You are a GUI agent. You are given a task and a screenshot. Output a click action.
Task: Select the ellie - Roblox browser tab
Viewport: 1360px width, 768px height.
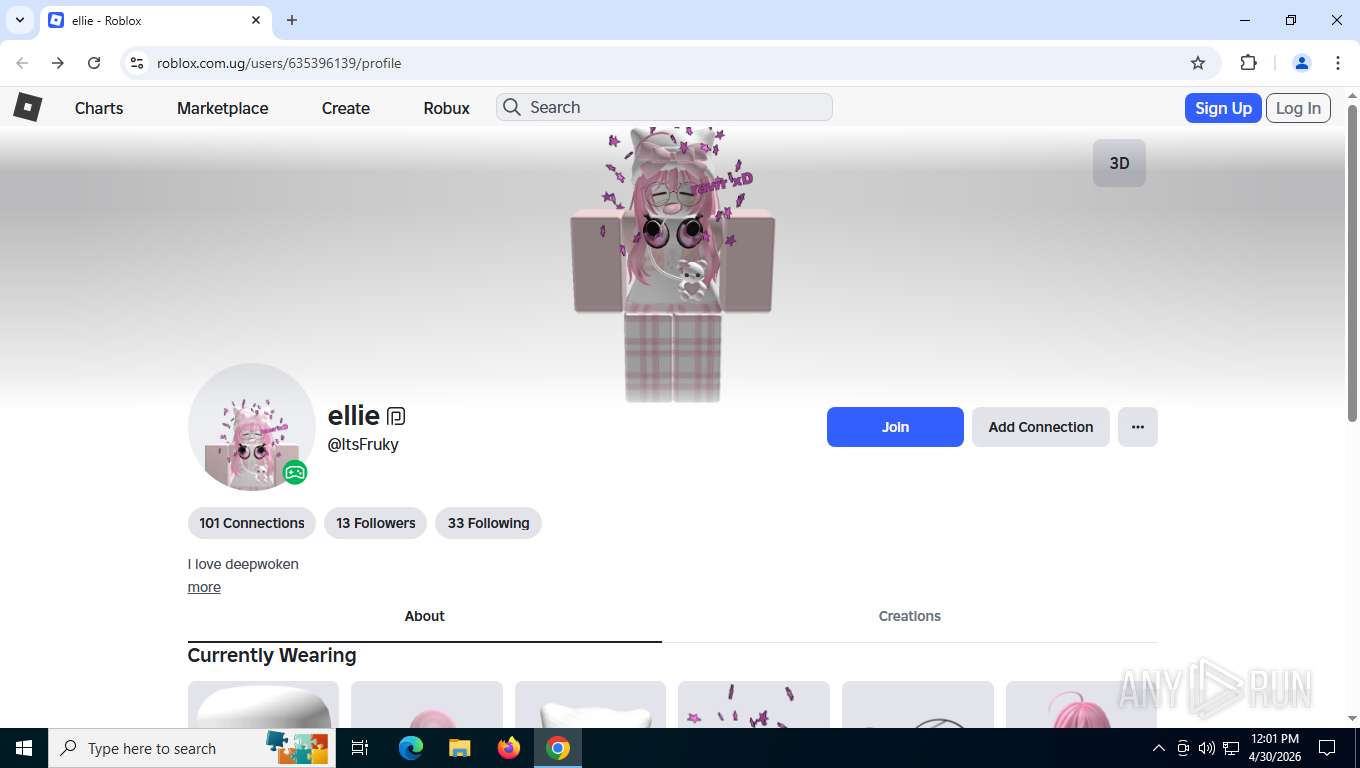(x=155, y=20)
